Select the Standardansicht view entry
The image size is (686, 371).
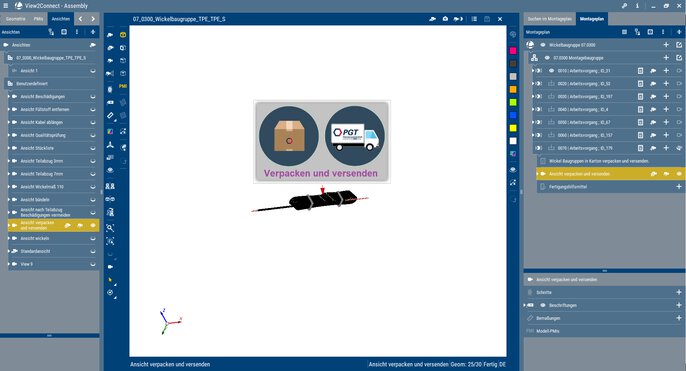pyautogui.click(x=35, y=251)
